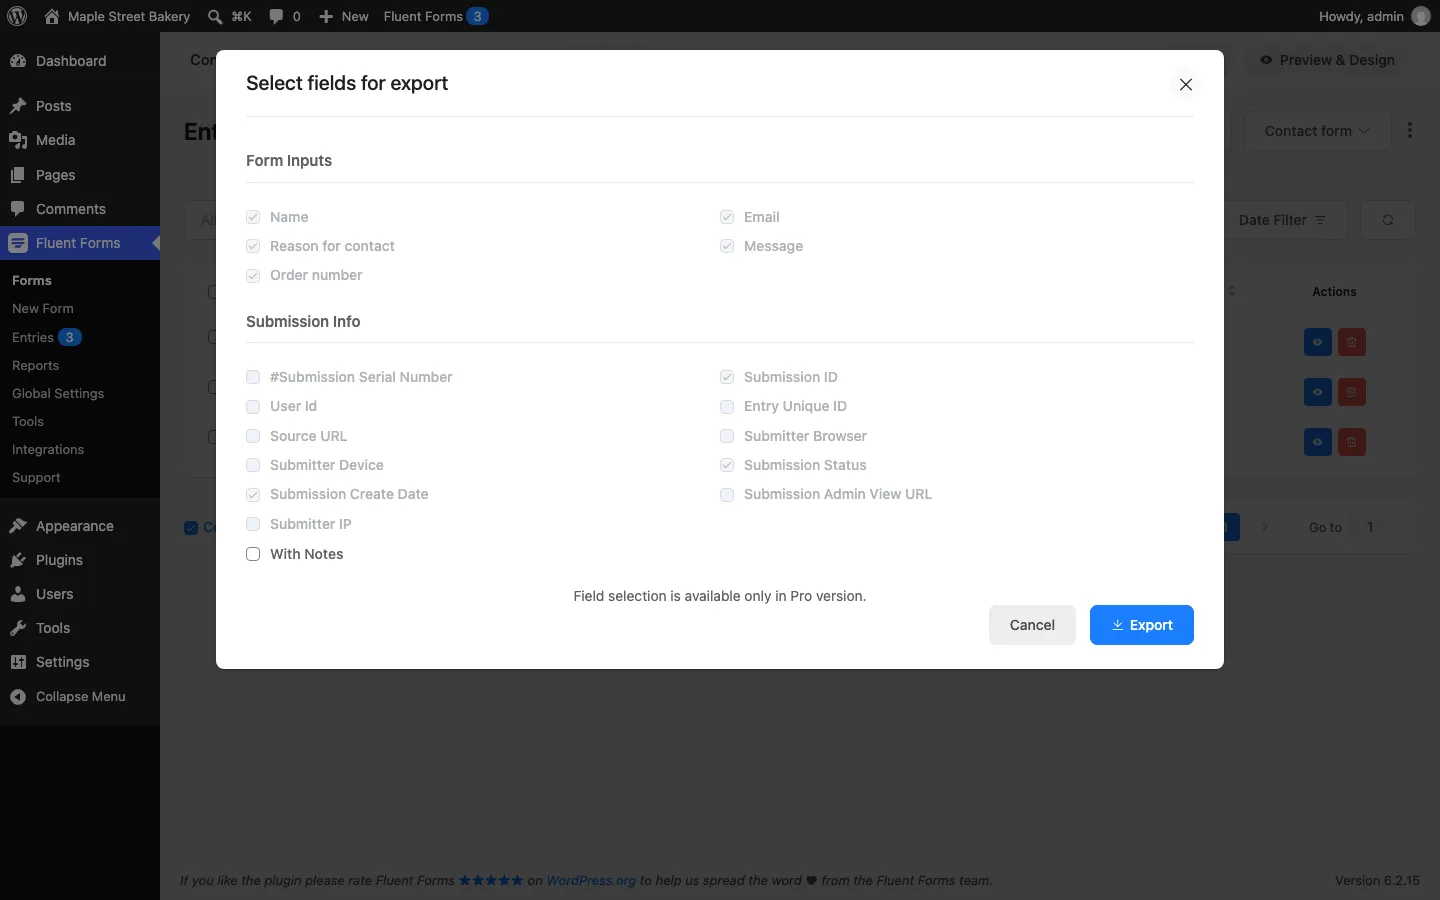Click the blue Export button
This screenshot has height=900, width=1440.
click(x=1142, y=625)
